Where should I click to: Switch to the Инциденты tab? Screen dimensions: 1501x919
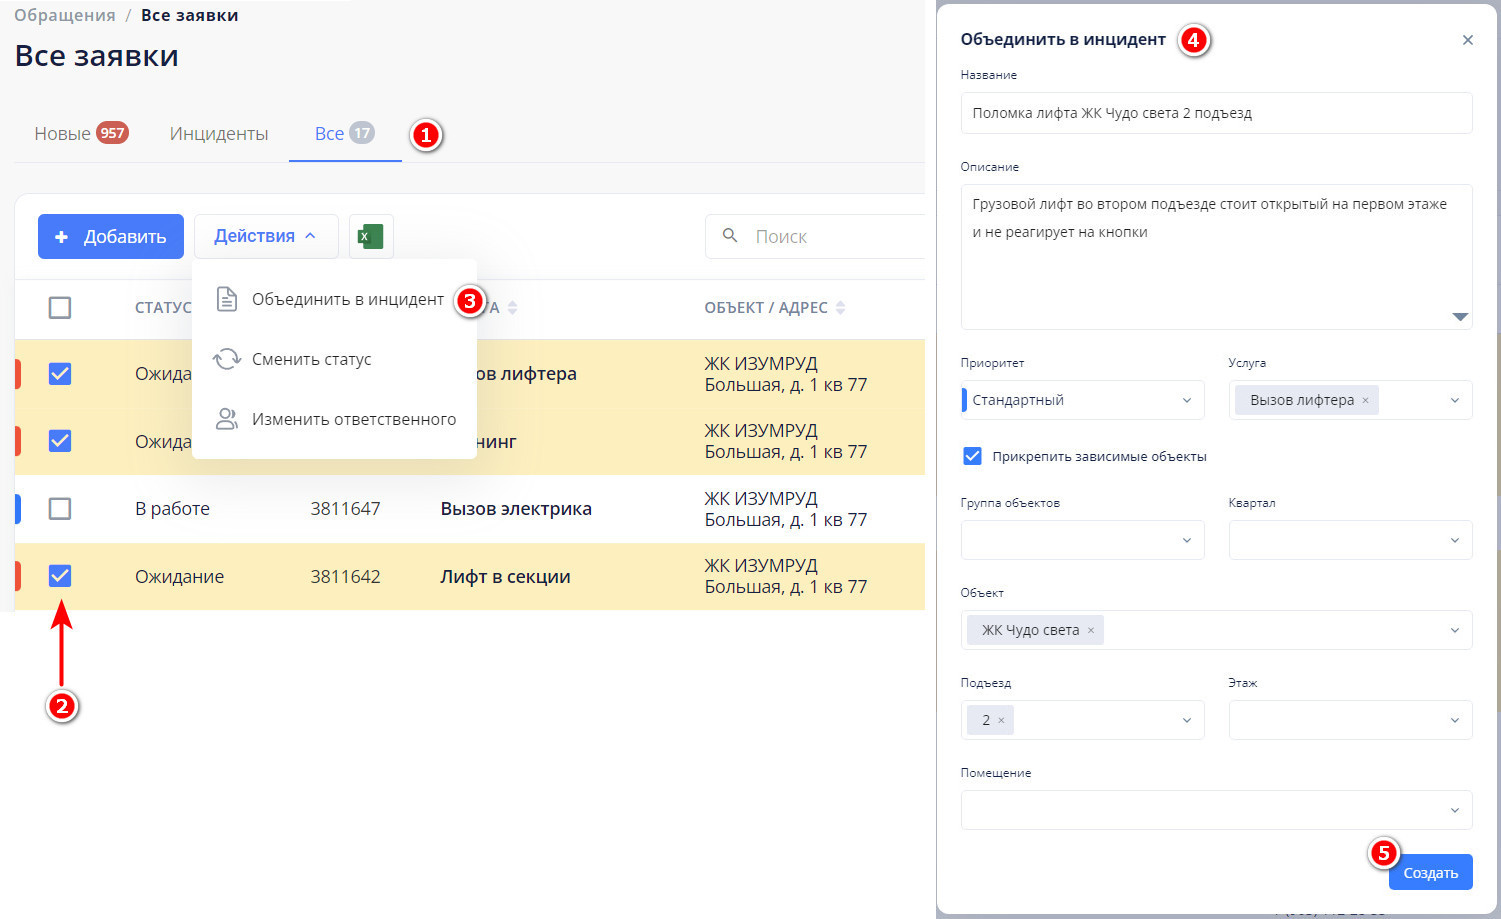[x=219, y=134]
